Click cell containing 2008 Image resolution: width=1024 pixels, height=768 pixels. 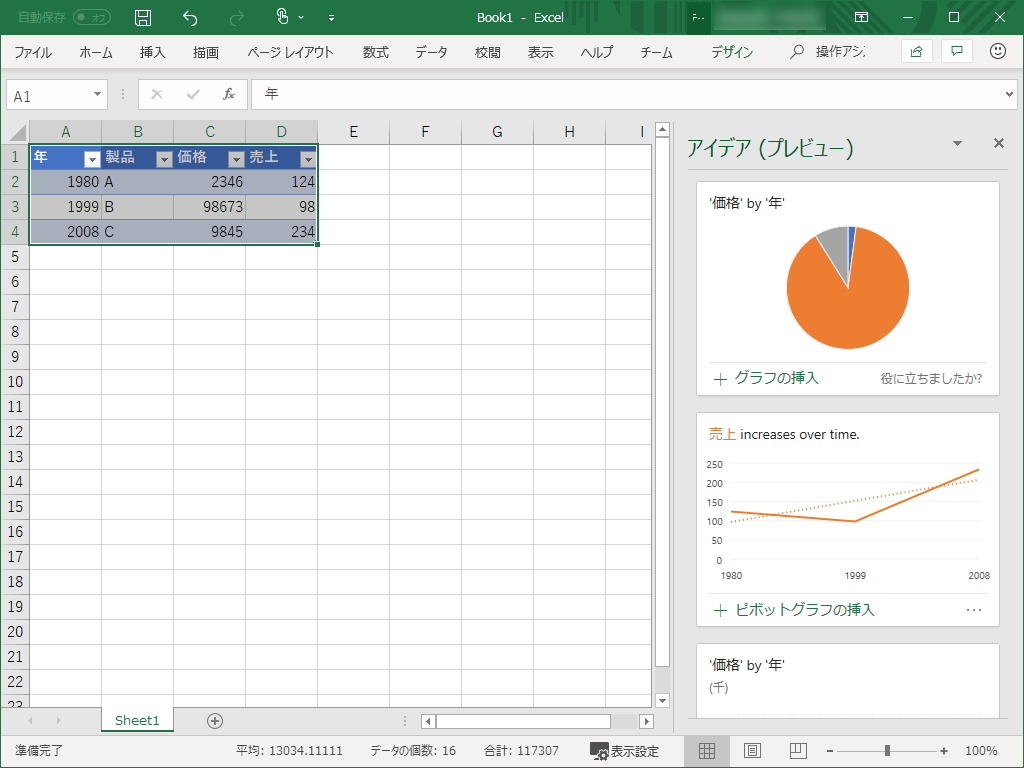pyautogui.click(x=65, y=232)
